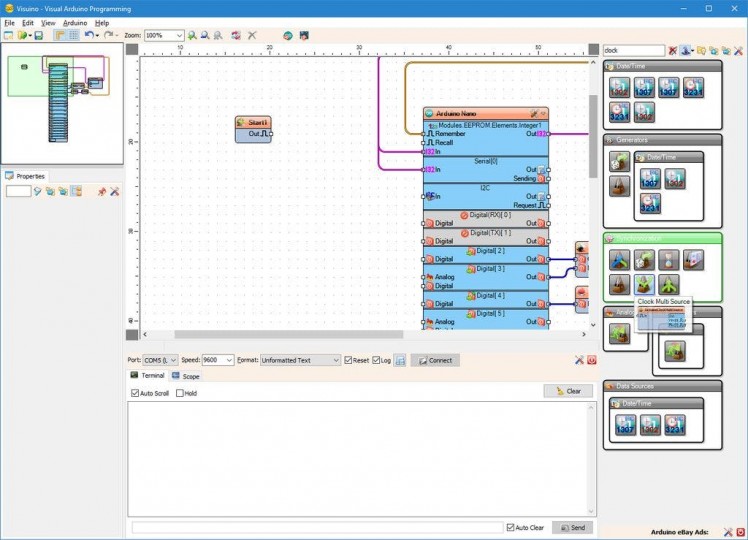748x540 pixels.
Task: Toggle the Auto Clear checkbox
Action: pyautogui.click(x=510, y=527)
